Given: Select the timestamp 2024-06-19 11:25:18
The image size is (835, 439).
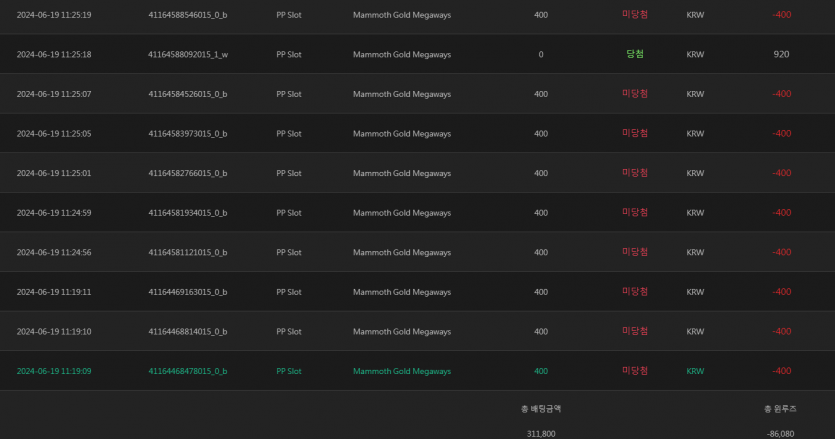Looking at the screenshot, I should (x=54, y=54).
